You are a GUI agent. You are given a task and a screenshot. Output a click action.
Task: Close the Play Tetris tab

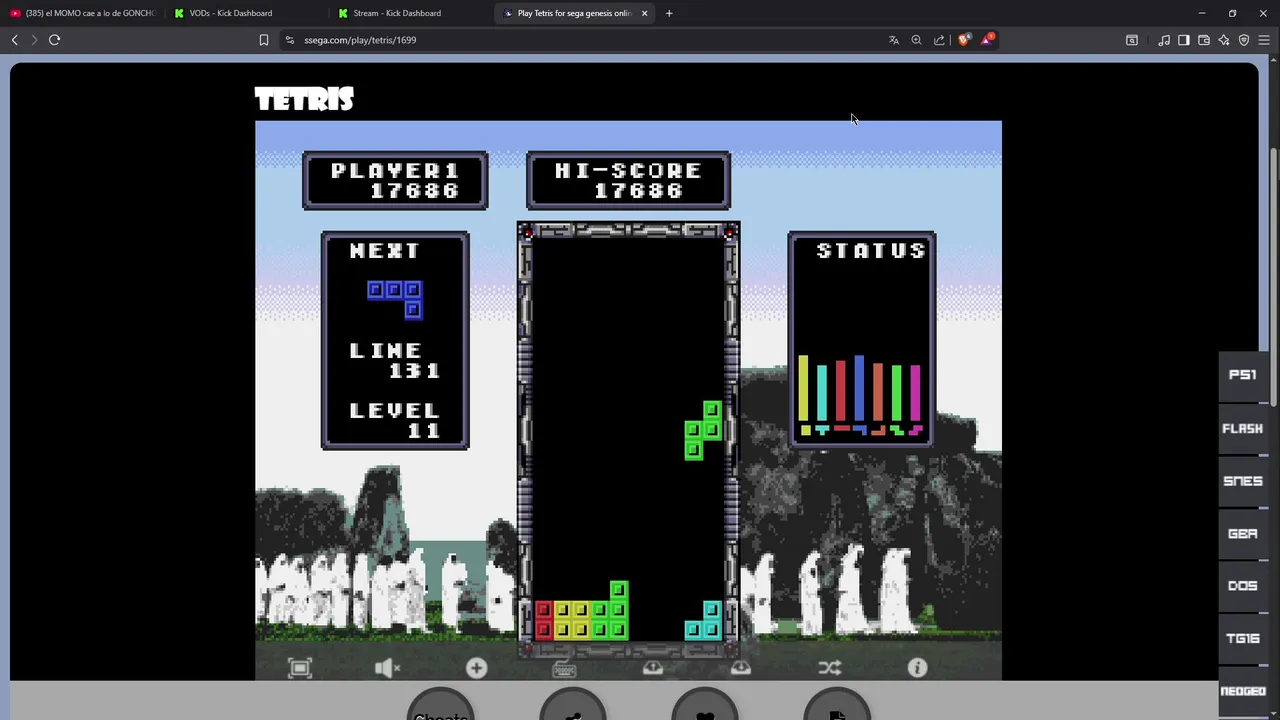(x=644, y=13)
